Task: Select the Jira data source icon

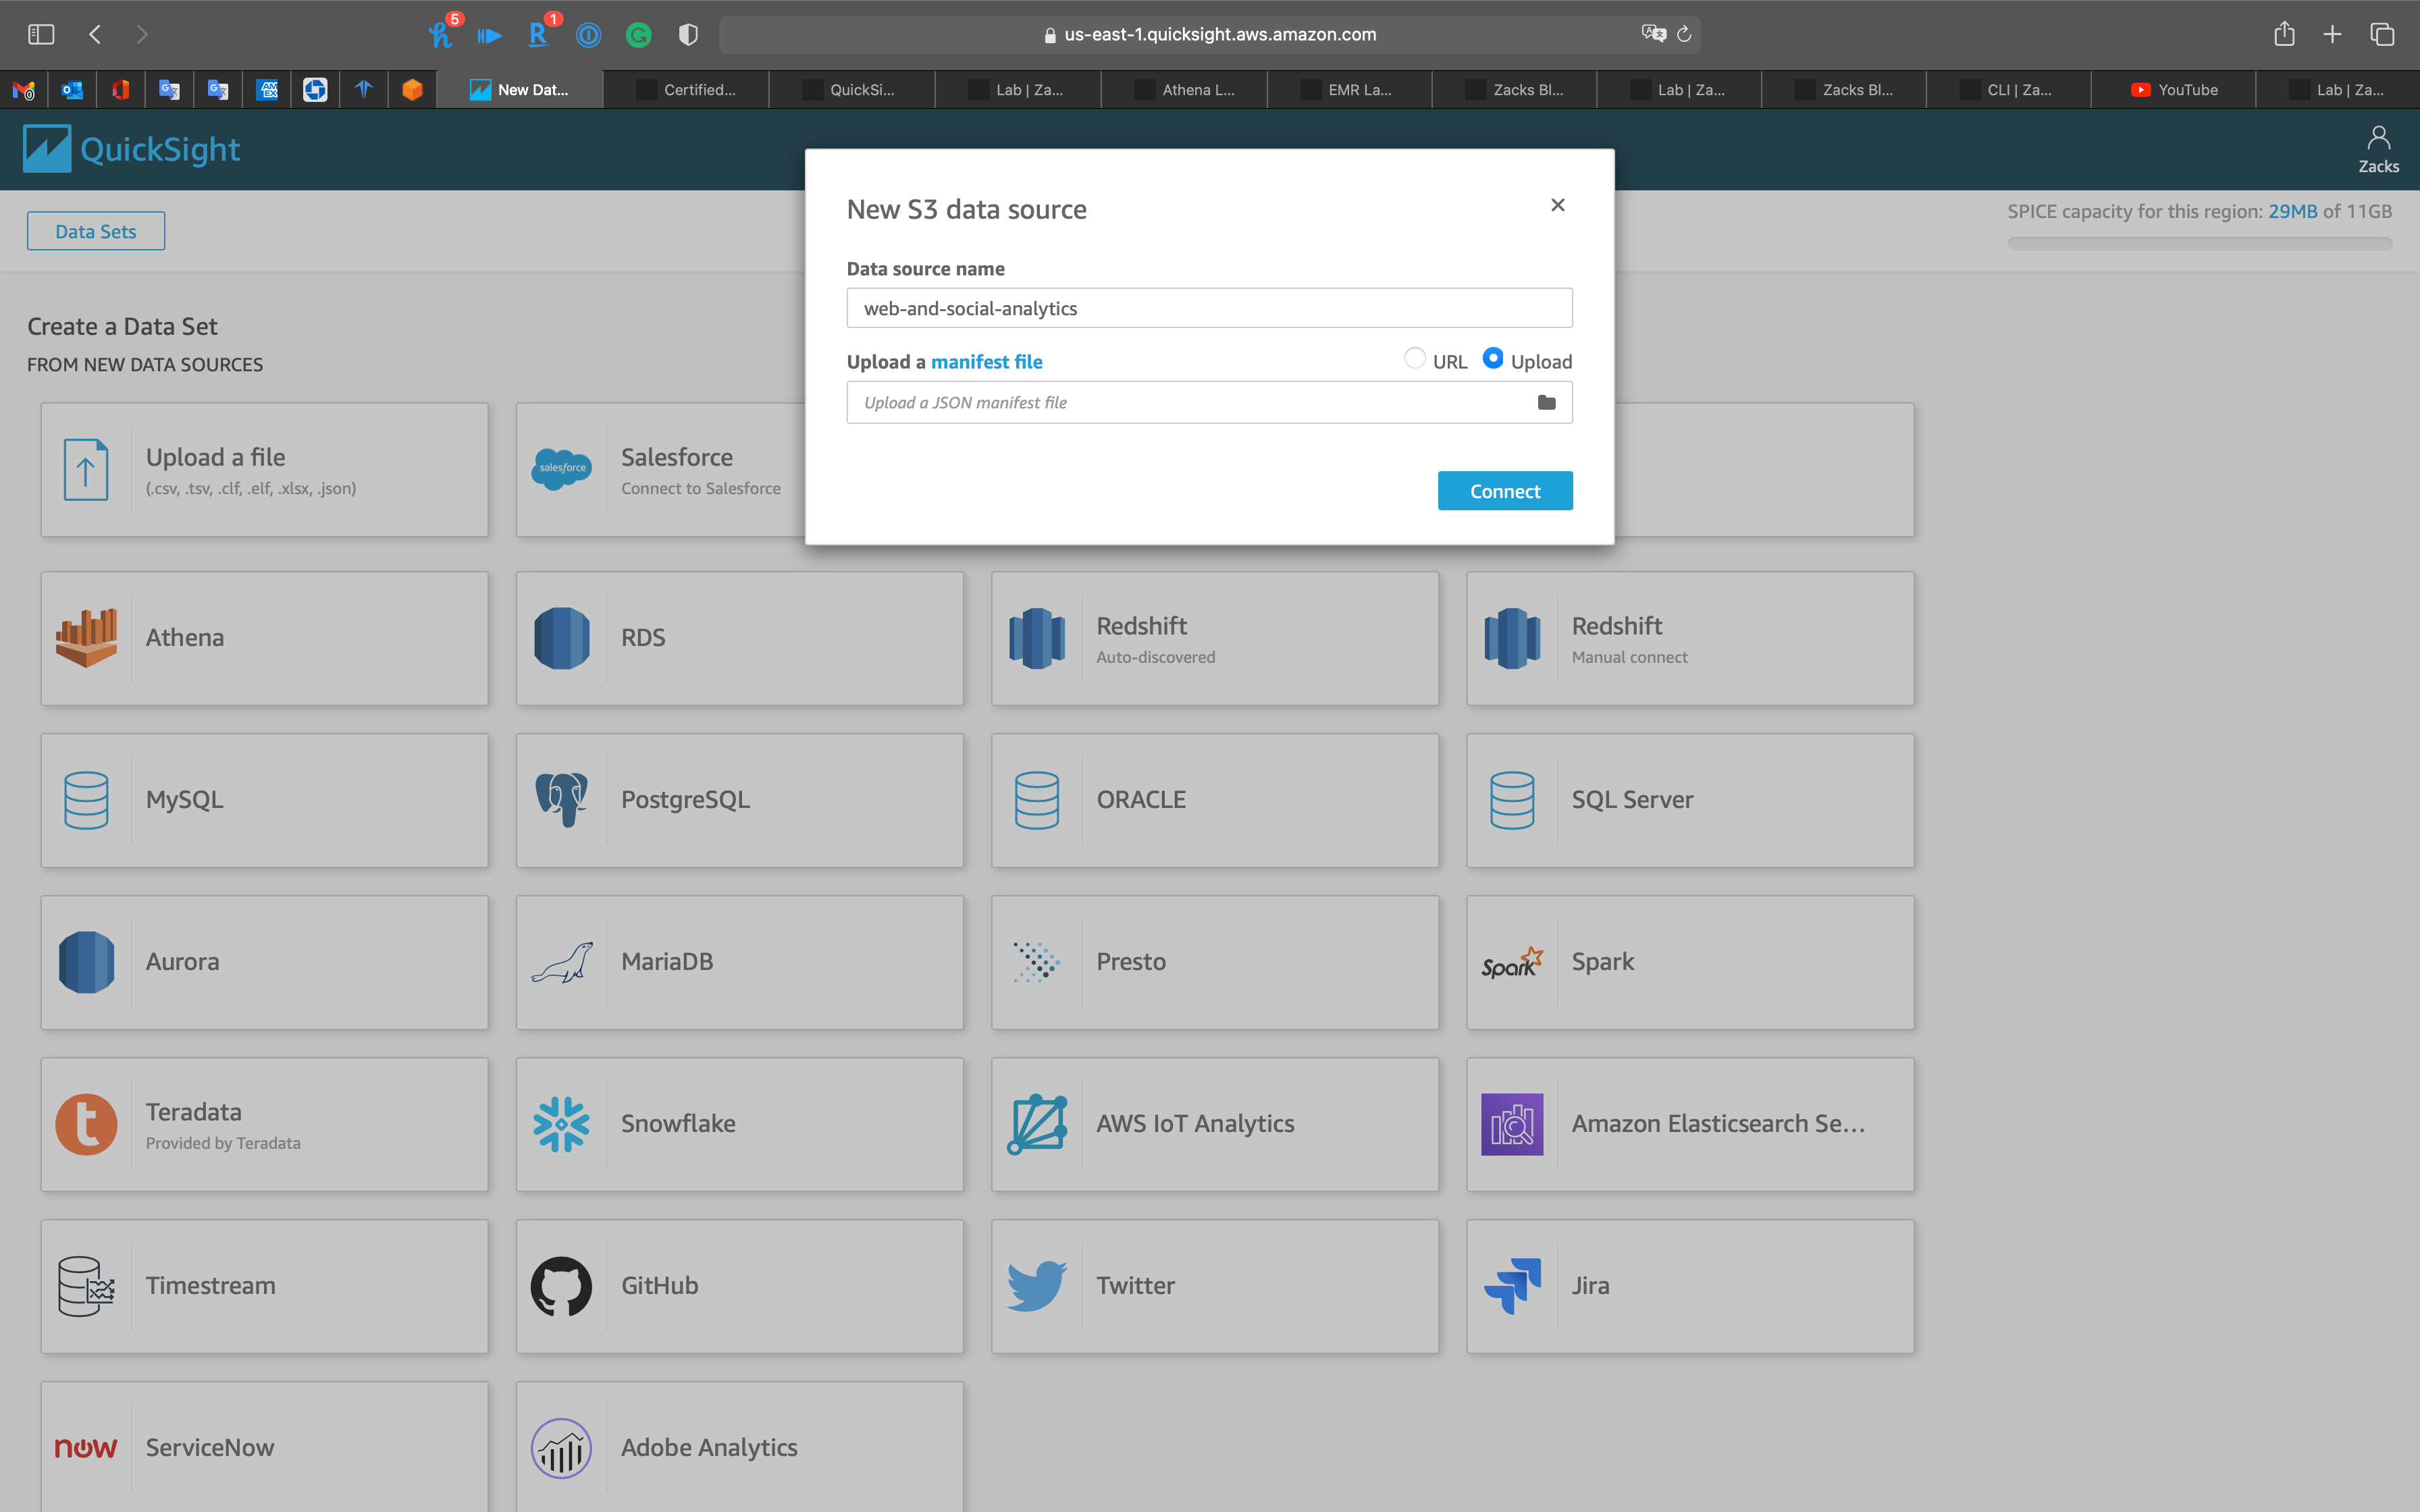Action: 1512,1286
